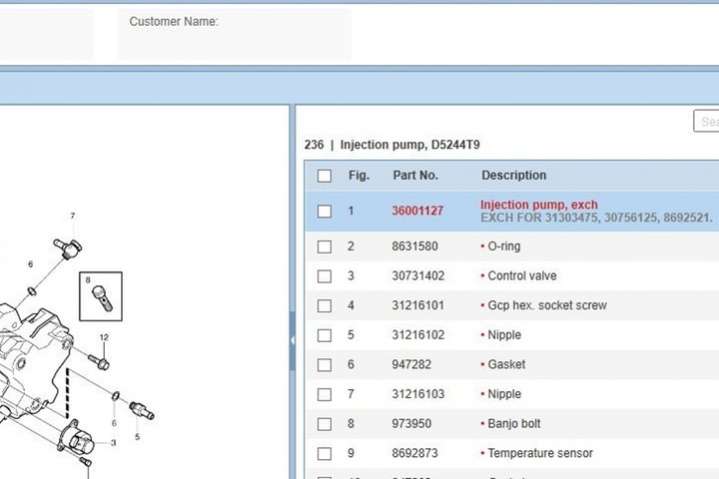This screenshot has width=719, height=479.
Task: Select checkbox for Control valve 30731402
Action: coord(324,276)
